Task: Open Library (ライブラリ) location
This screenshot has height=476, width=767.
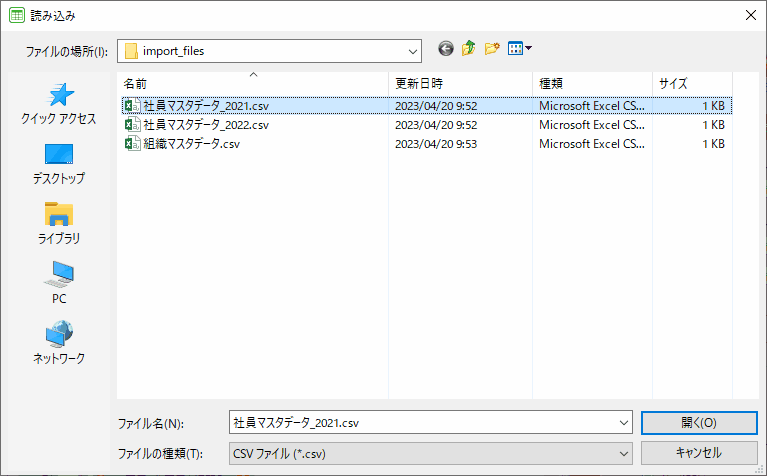Action: click(59, 224)
